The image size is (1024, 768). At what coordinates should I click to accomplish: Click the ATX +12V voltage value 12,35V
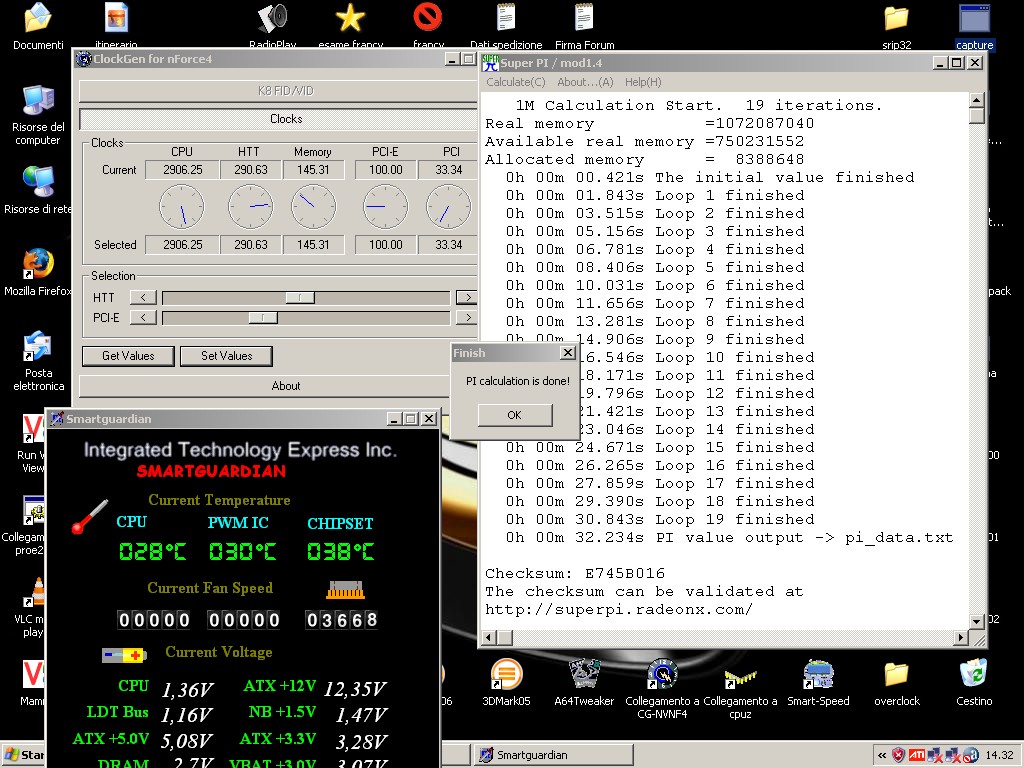(x=355, y=689)
